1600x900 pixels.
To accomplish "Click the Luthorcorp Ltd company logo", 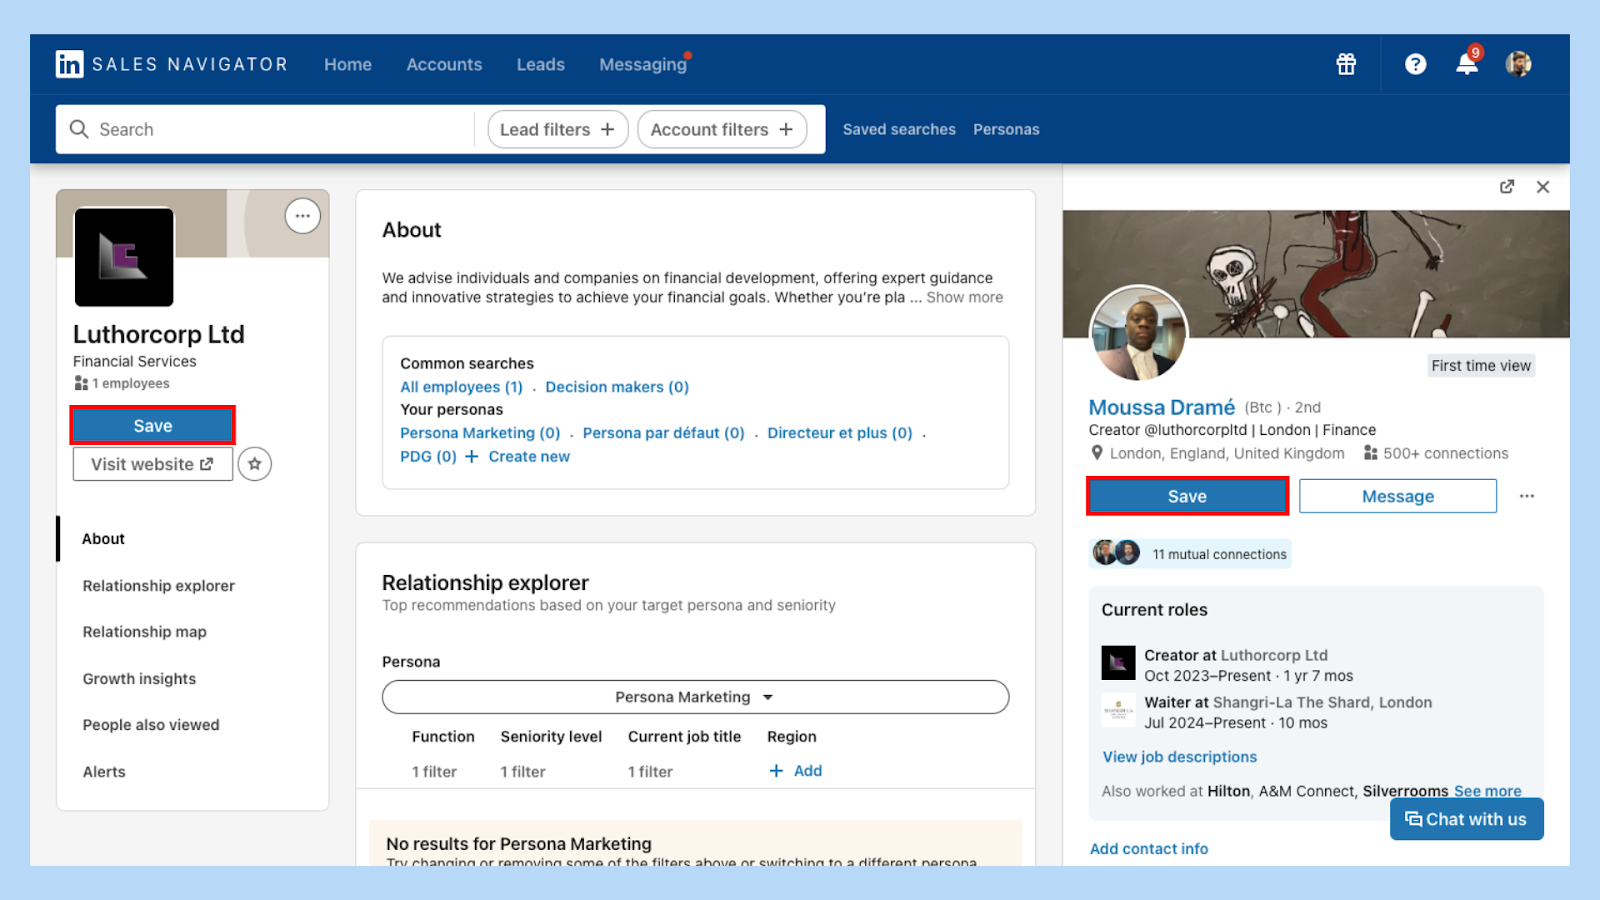I will click(124, 257).
